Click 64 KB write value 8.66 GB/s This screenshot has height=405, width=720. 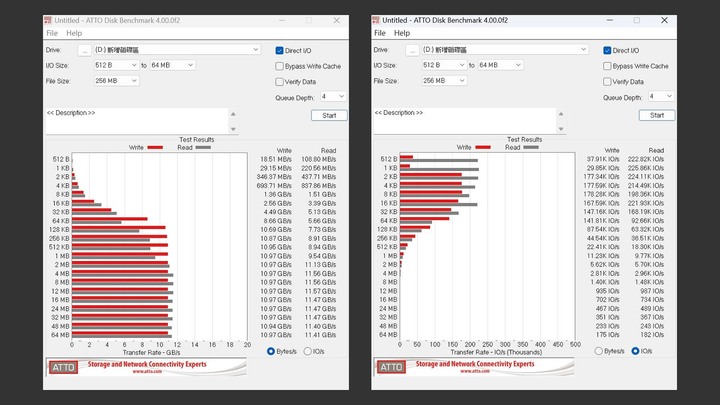click(277, 221)
